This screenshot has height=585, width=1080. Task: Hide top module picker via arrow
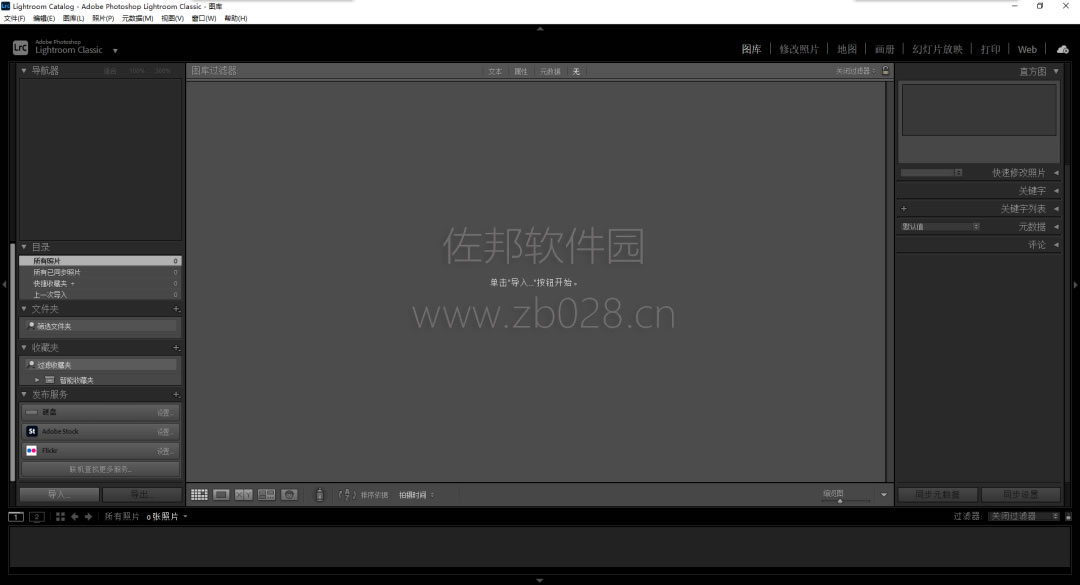click(540, 29)
